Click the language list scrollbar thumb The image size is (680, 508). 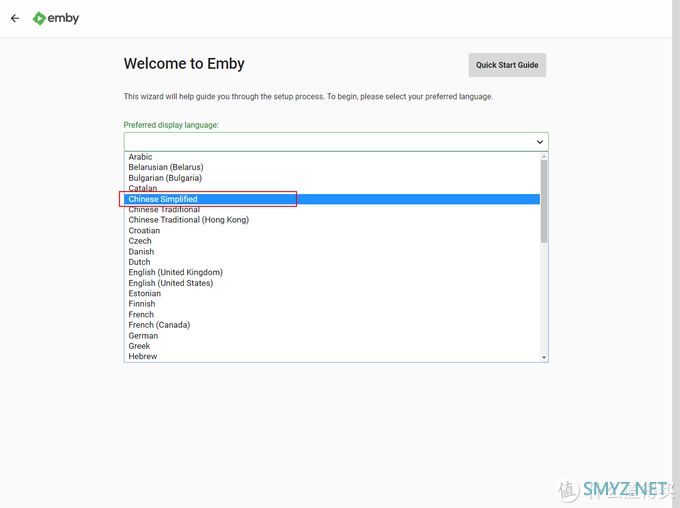coord(544,201)
